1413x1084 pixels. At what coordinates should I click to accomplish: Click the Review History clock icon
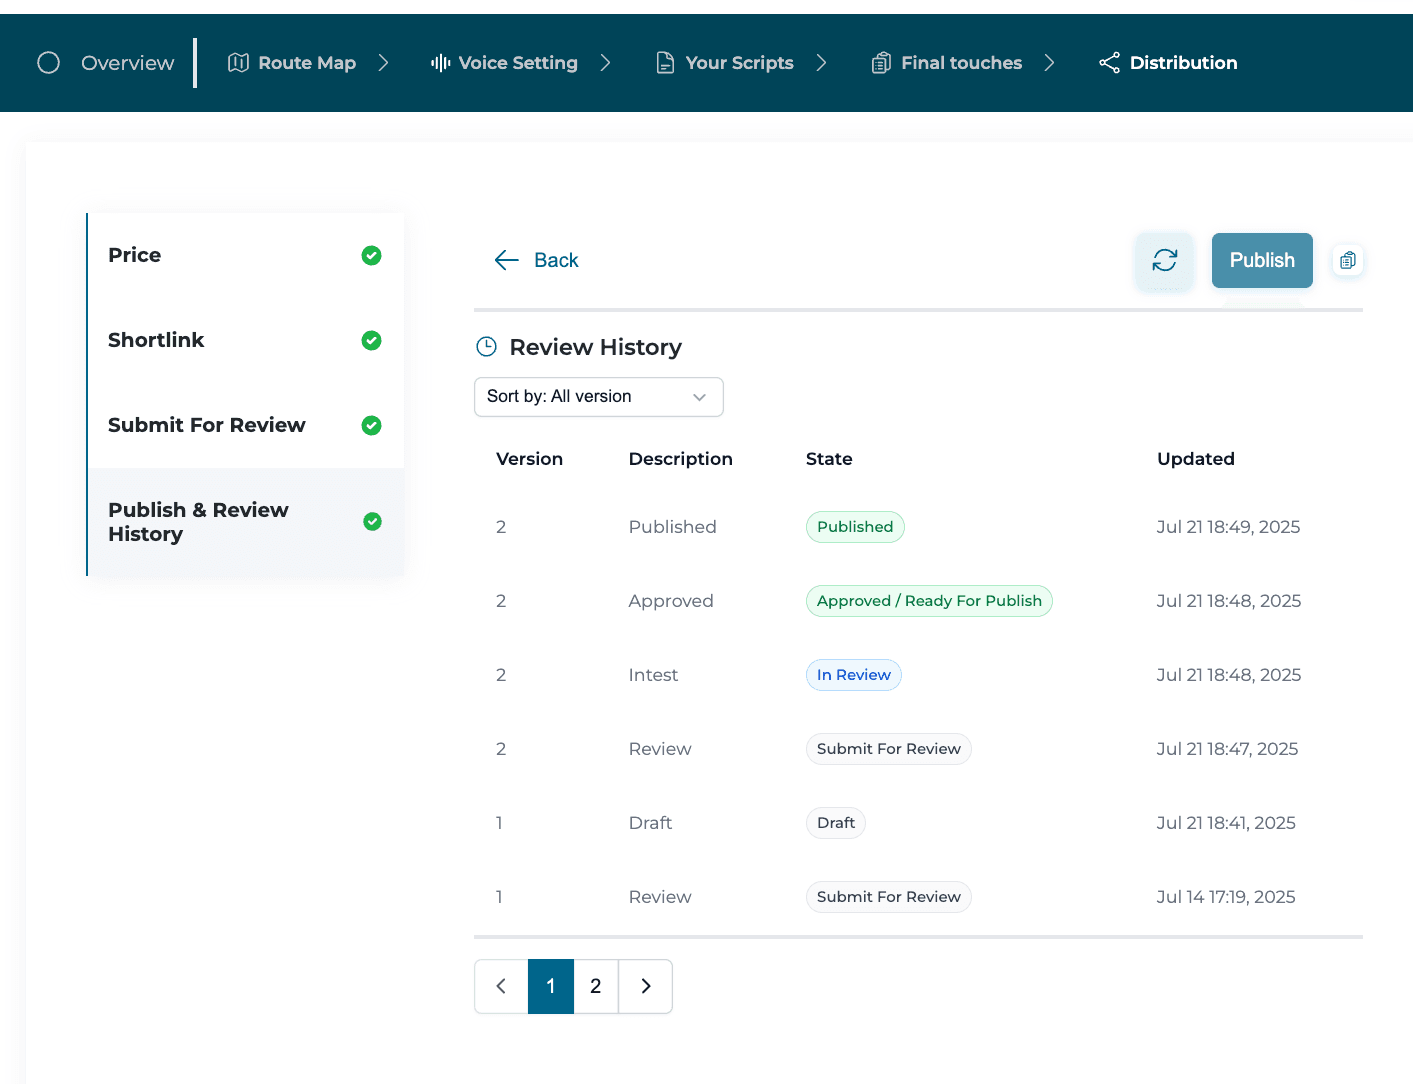(486, 347)
